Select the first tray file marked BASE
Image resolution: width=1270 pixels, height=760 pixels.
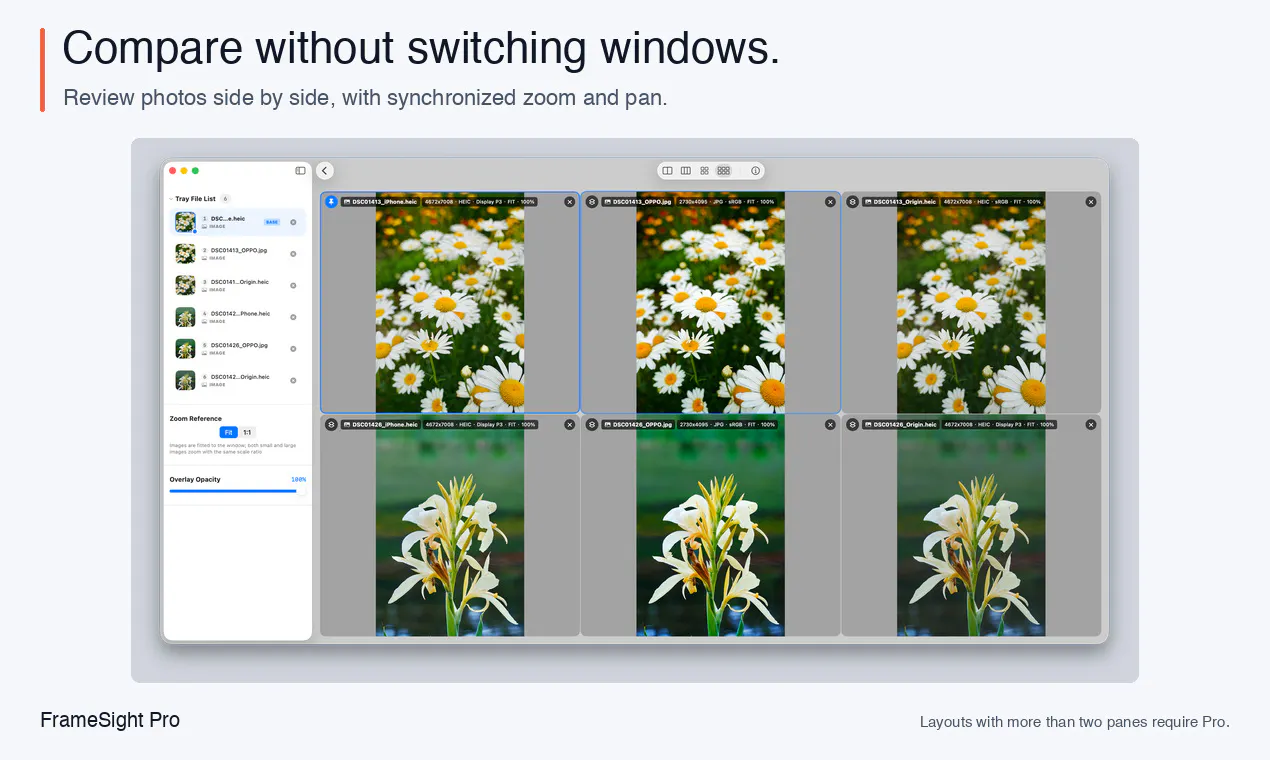tap(237, 222)
